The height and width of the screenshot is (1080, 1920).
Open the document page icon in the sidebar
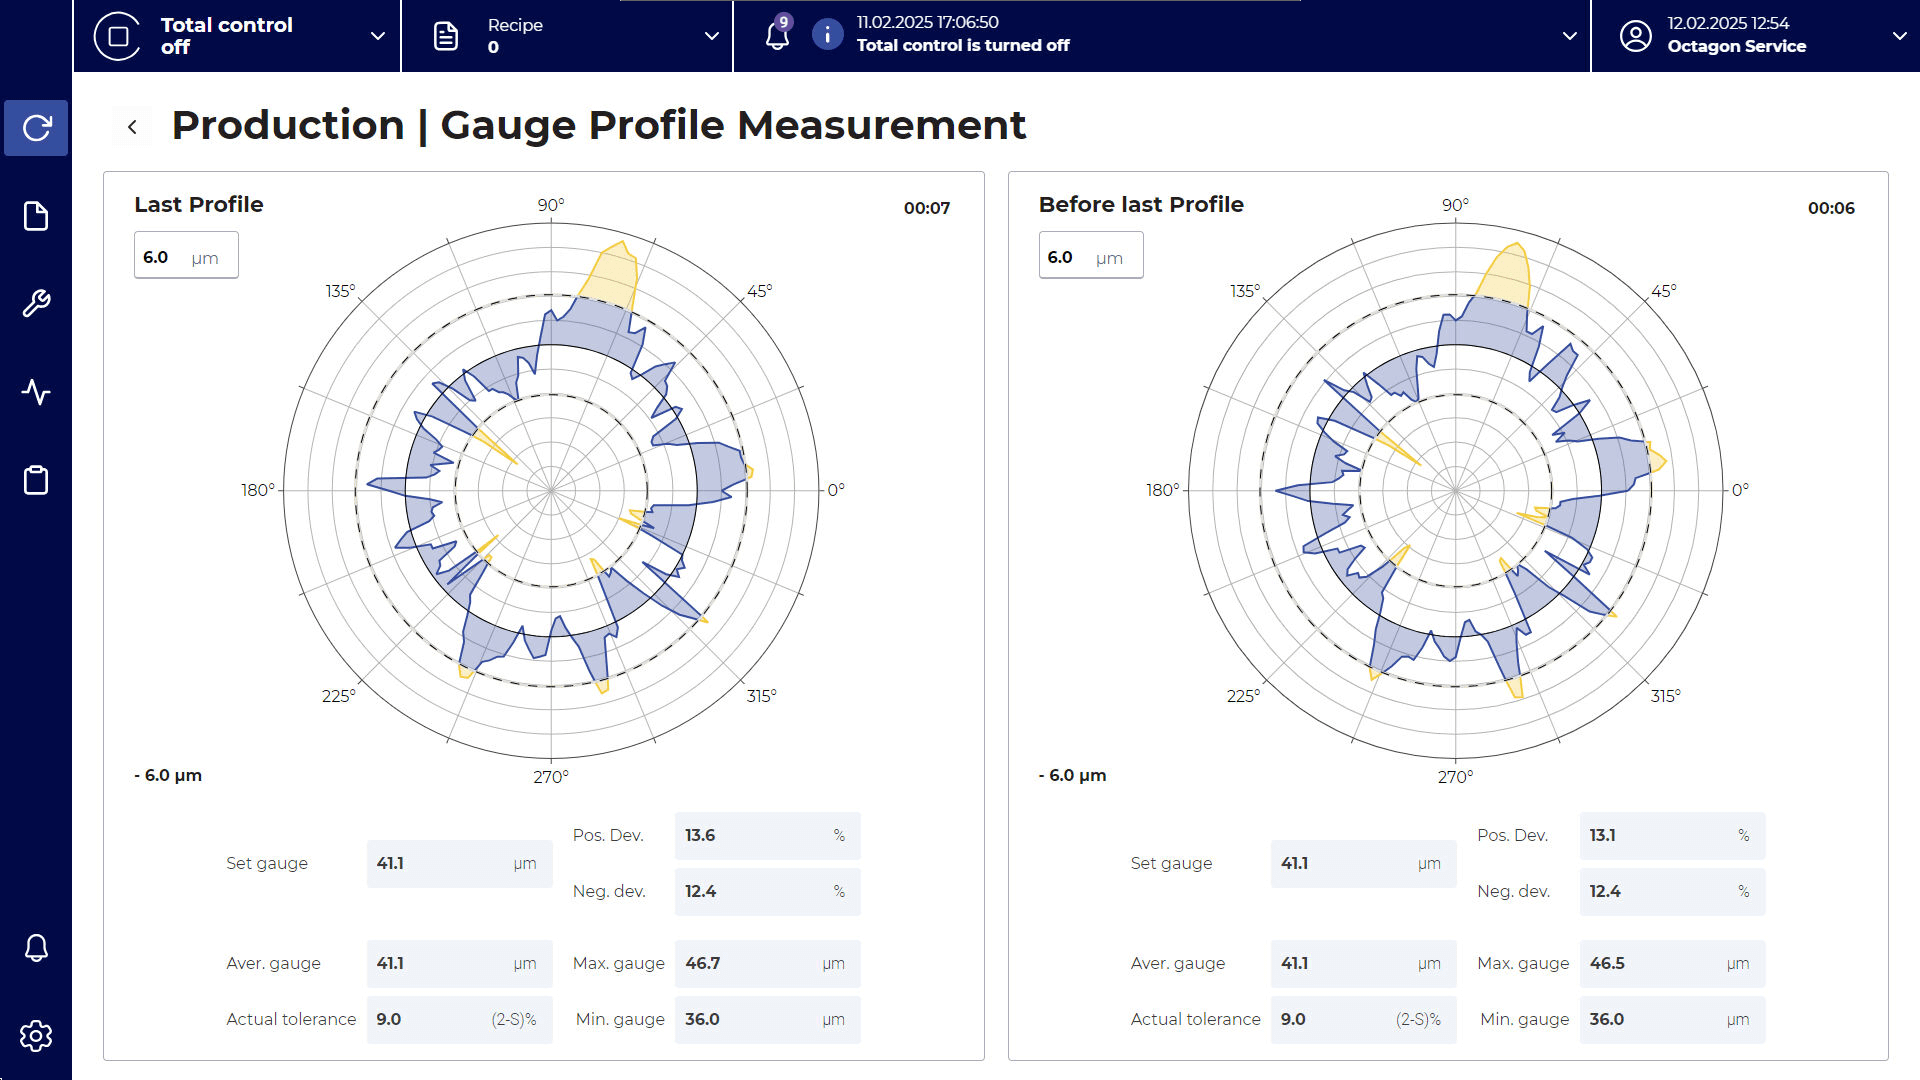(36, 216)
